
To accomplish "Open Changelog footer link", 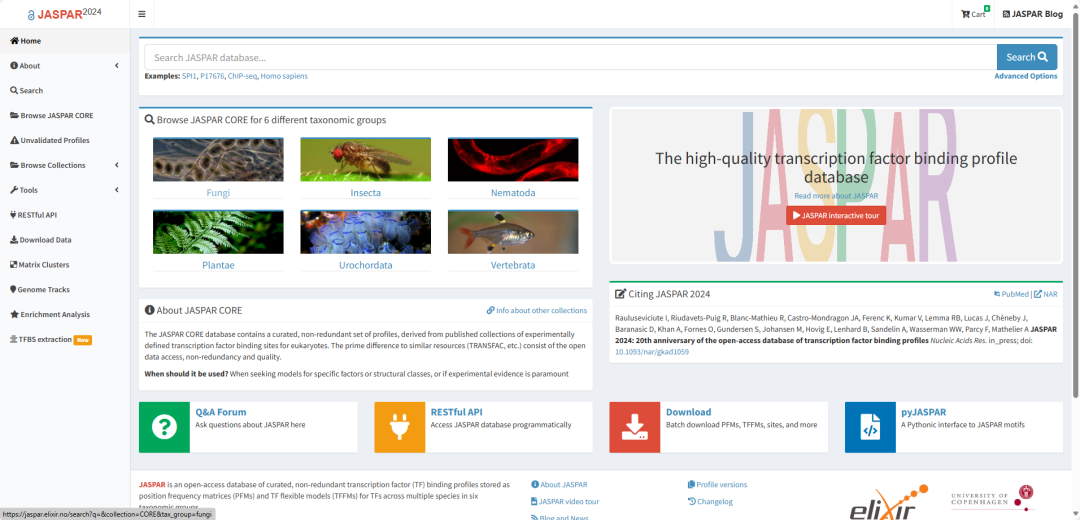I will point(710,501).
